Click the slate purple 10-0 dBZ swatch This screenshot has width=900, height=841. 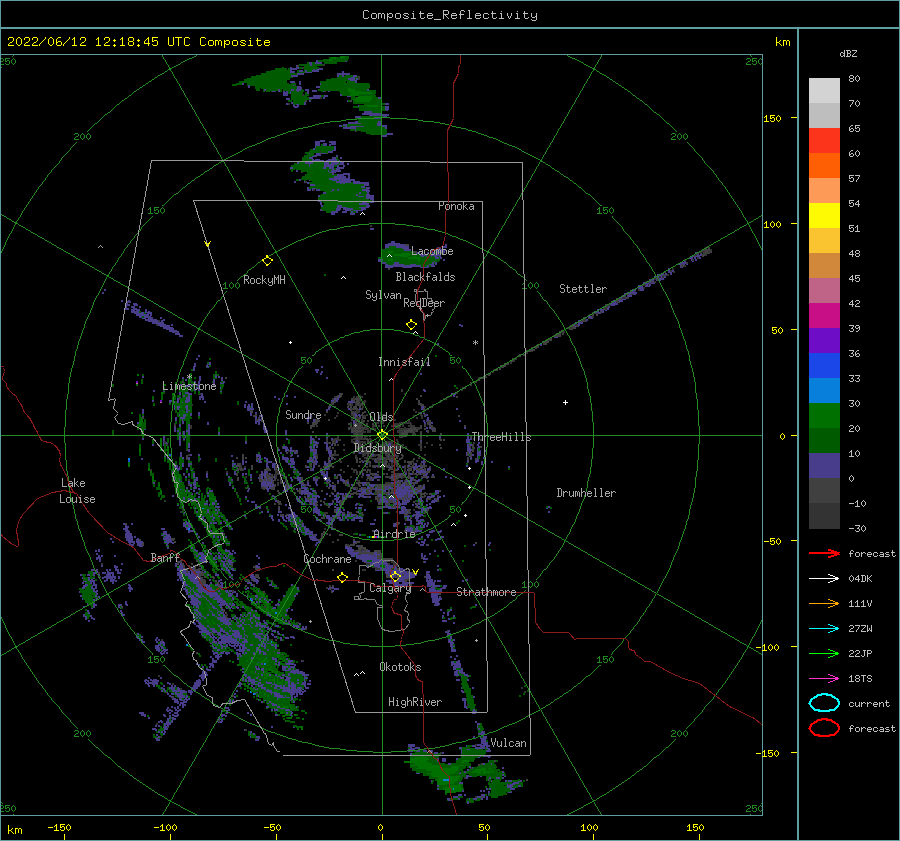click(824, 466)
